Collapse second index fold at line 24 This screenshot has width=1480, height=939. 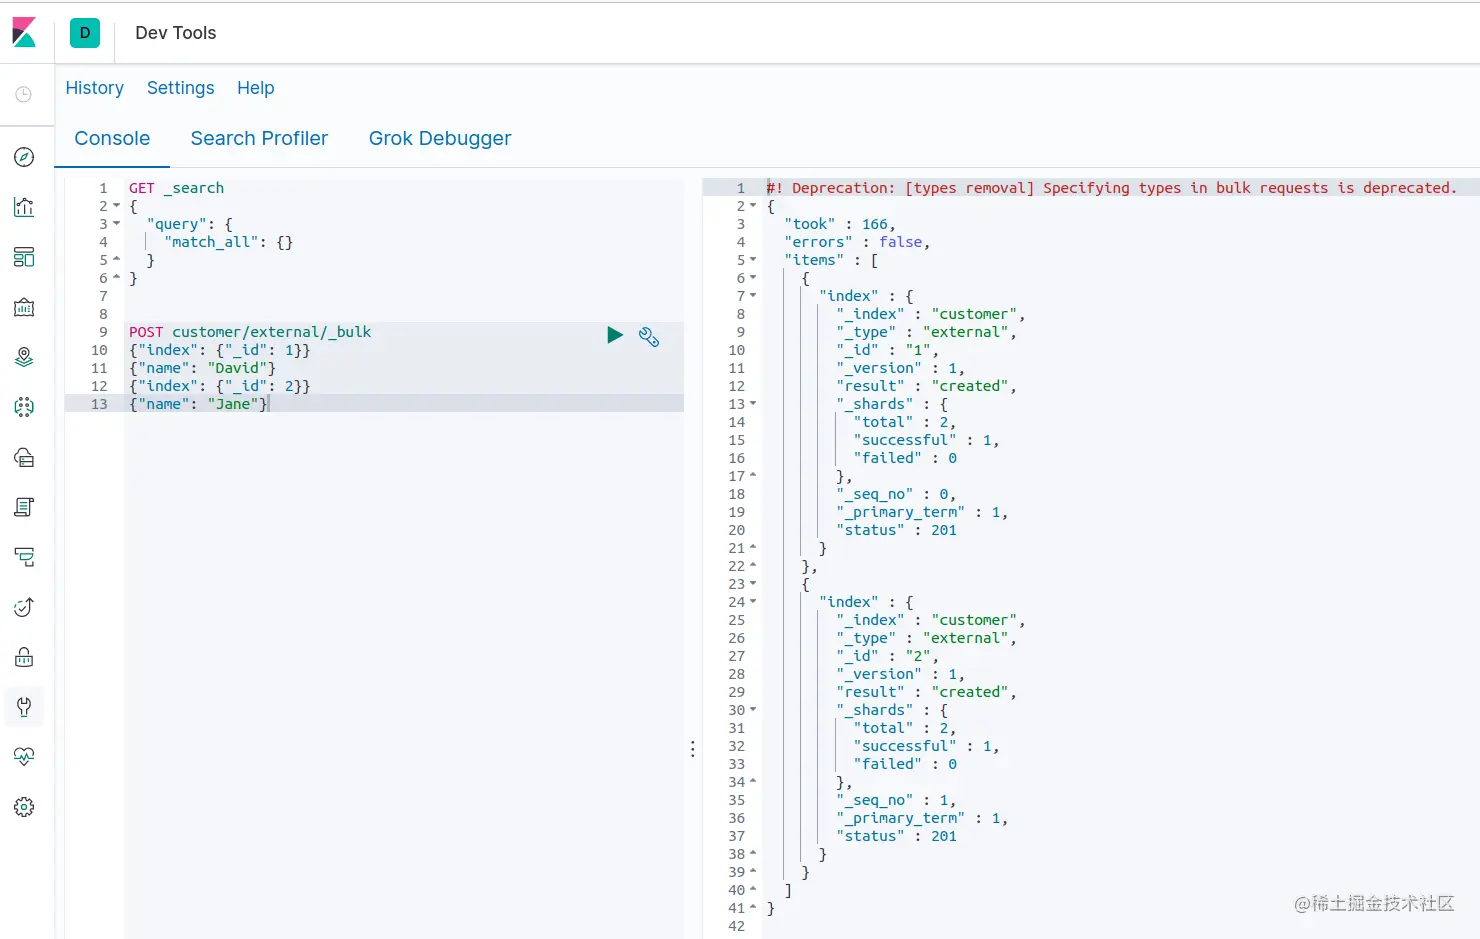click(x=753, y=602)
